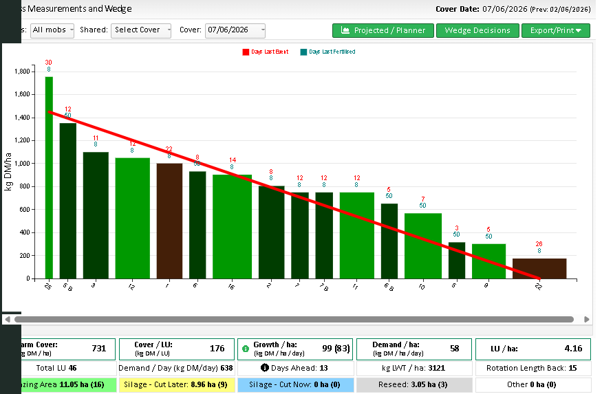Viewport: 602px width, 394px height.
Task: Select the bar for paddock 10
Action: pos(423,246)
